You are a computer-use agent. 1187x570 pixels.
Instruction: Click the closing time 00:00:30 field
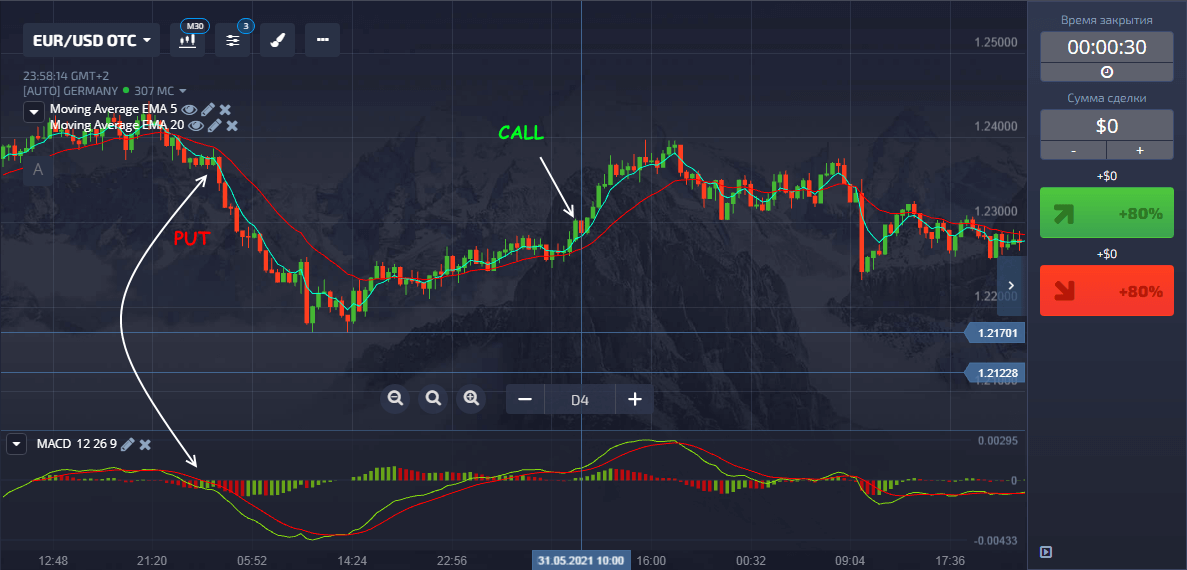tap(1106, 47)
